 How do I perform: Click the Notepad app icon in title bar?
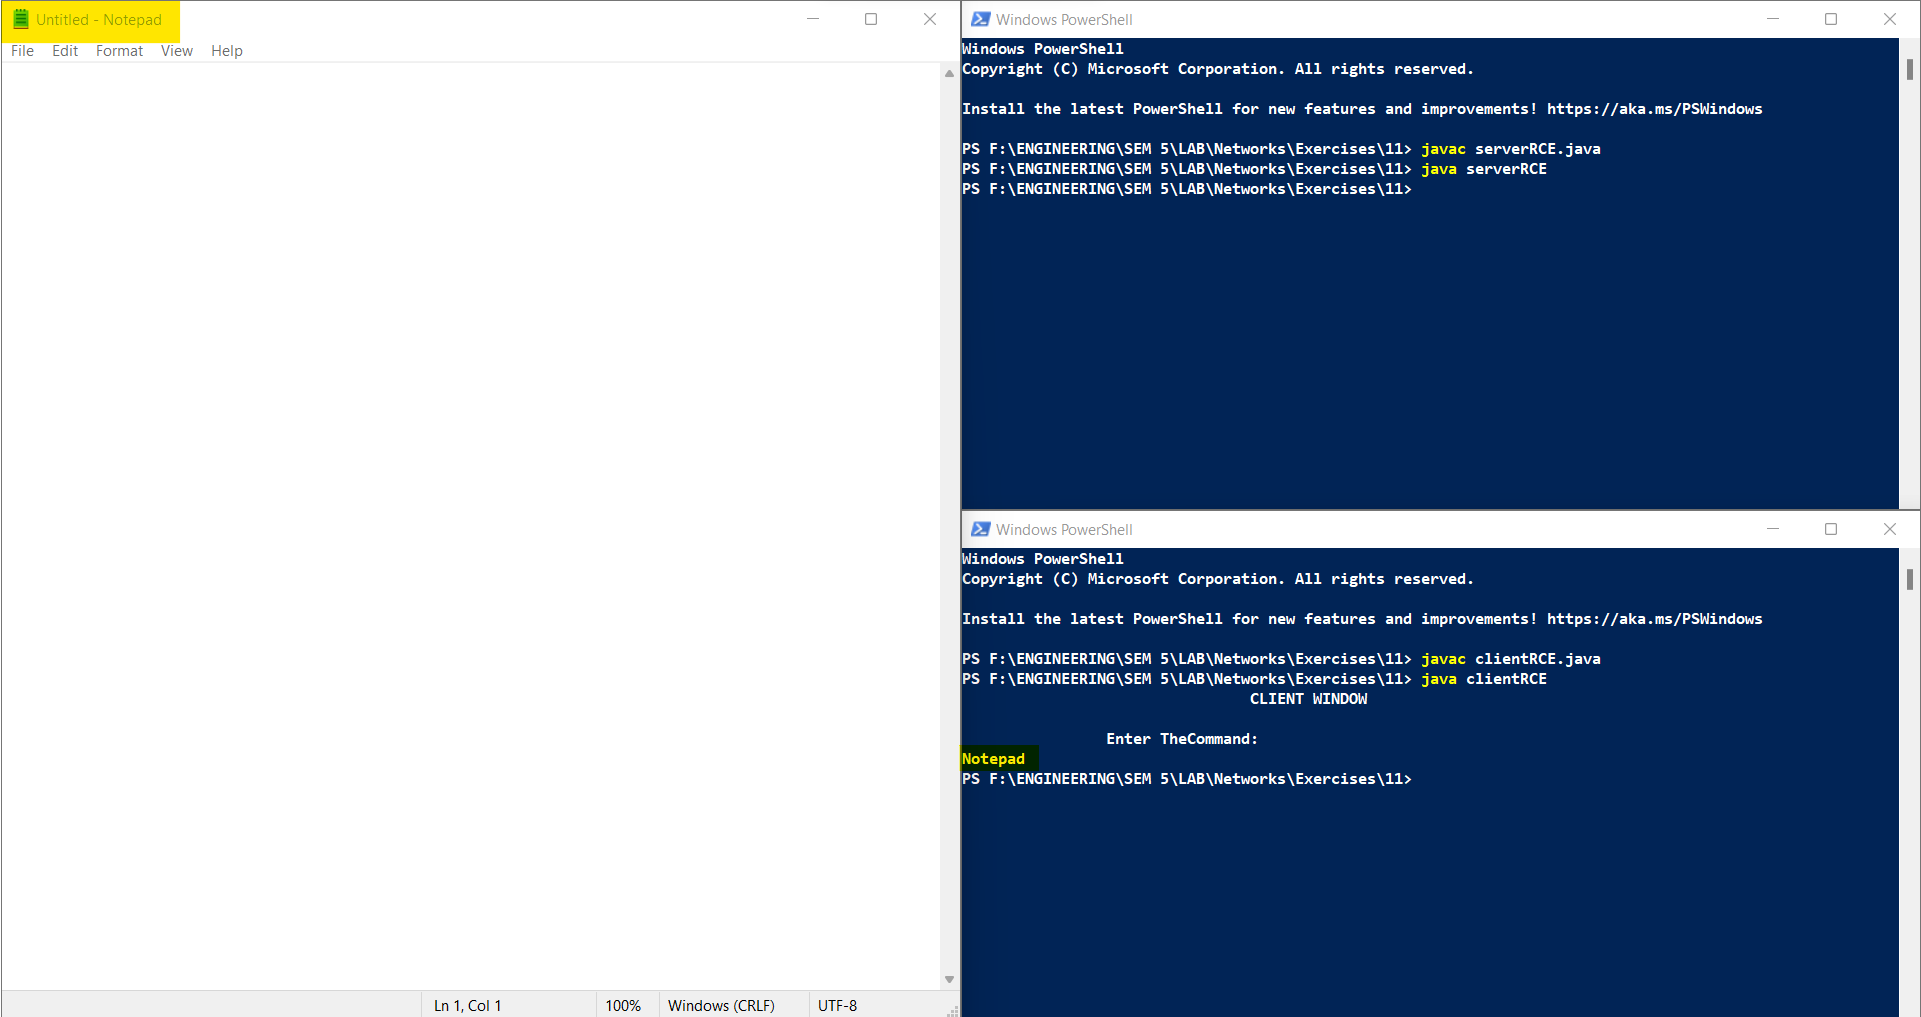(x=21, y=19)
